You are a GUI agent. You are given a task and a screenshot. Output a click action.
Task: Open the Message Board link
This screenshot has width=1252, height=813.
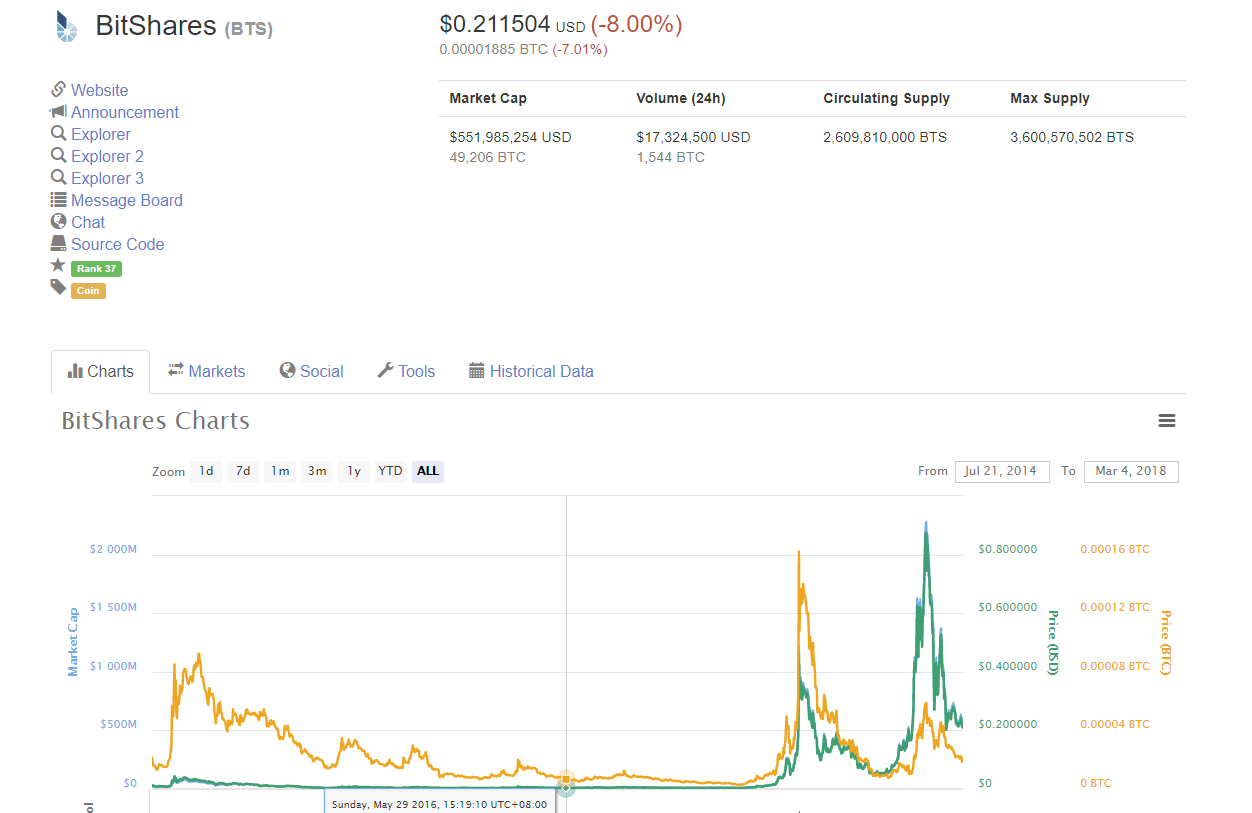(127, 200)
